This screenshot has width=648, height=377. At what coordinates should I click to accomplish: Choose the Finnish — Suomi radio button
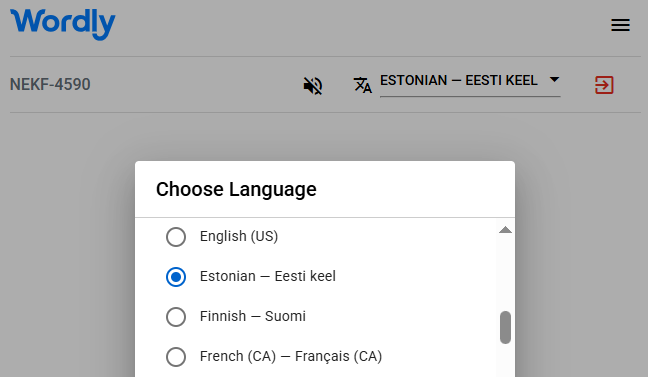pyautogui.click(x=176, y=317)
